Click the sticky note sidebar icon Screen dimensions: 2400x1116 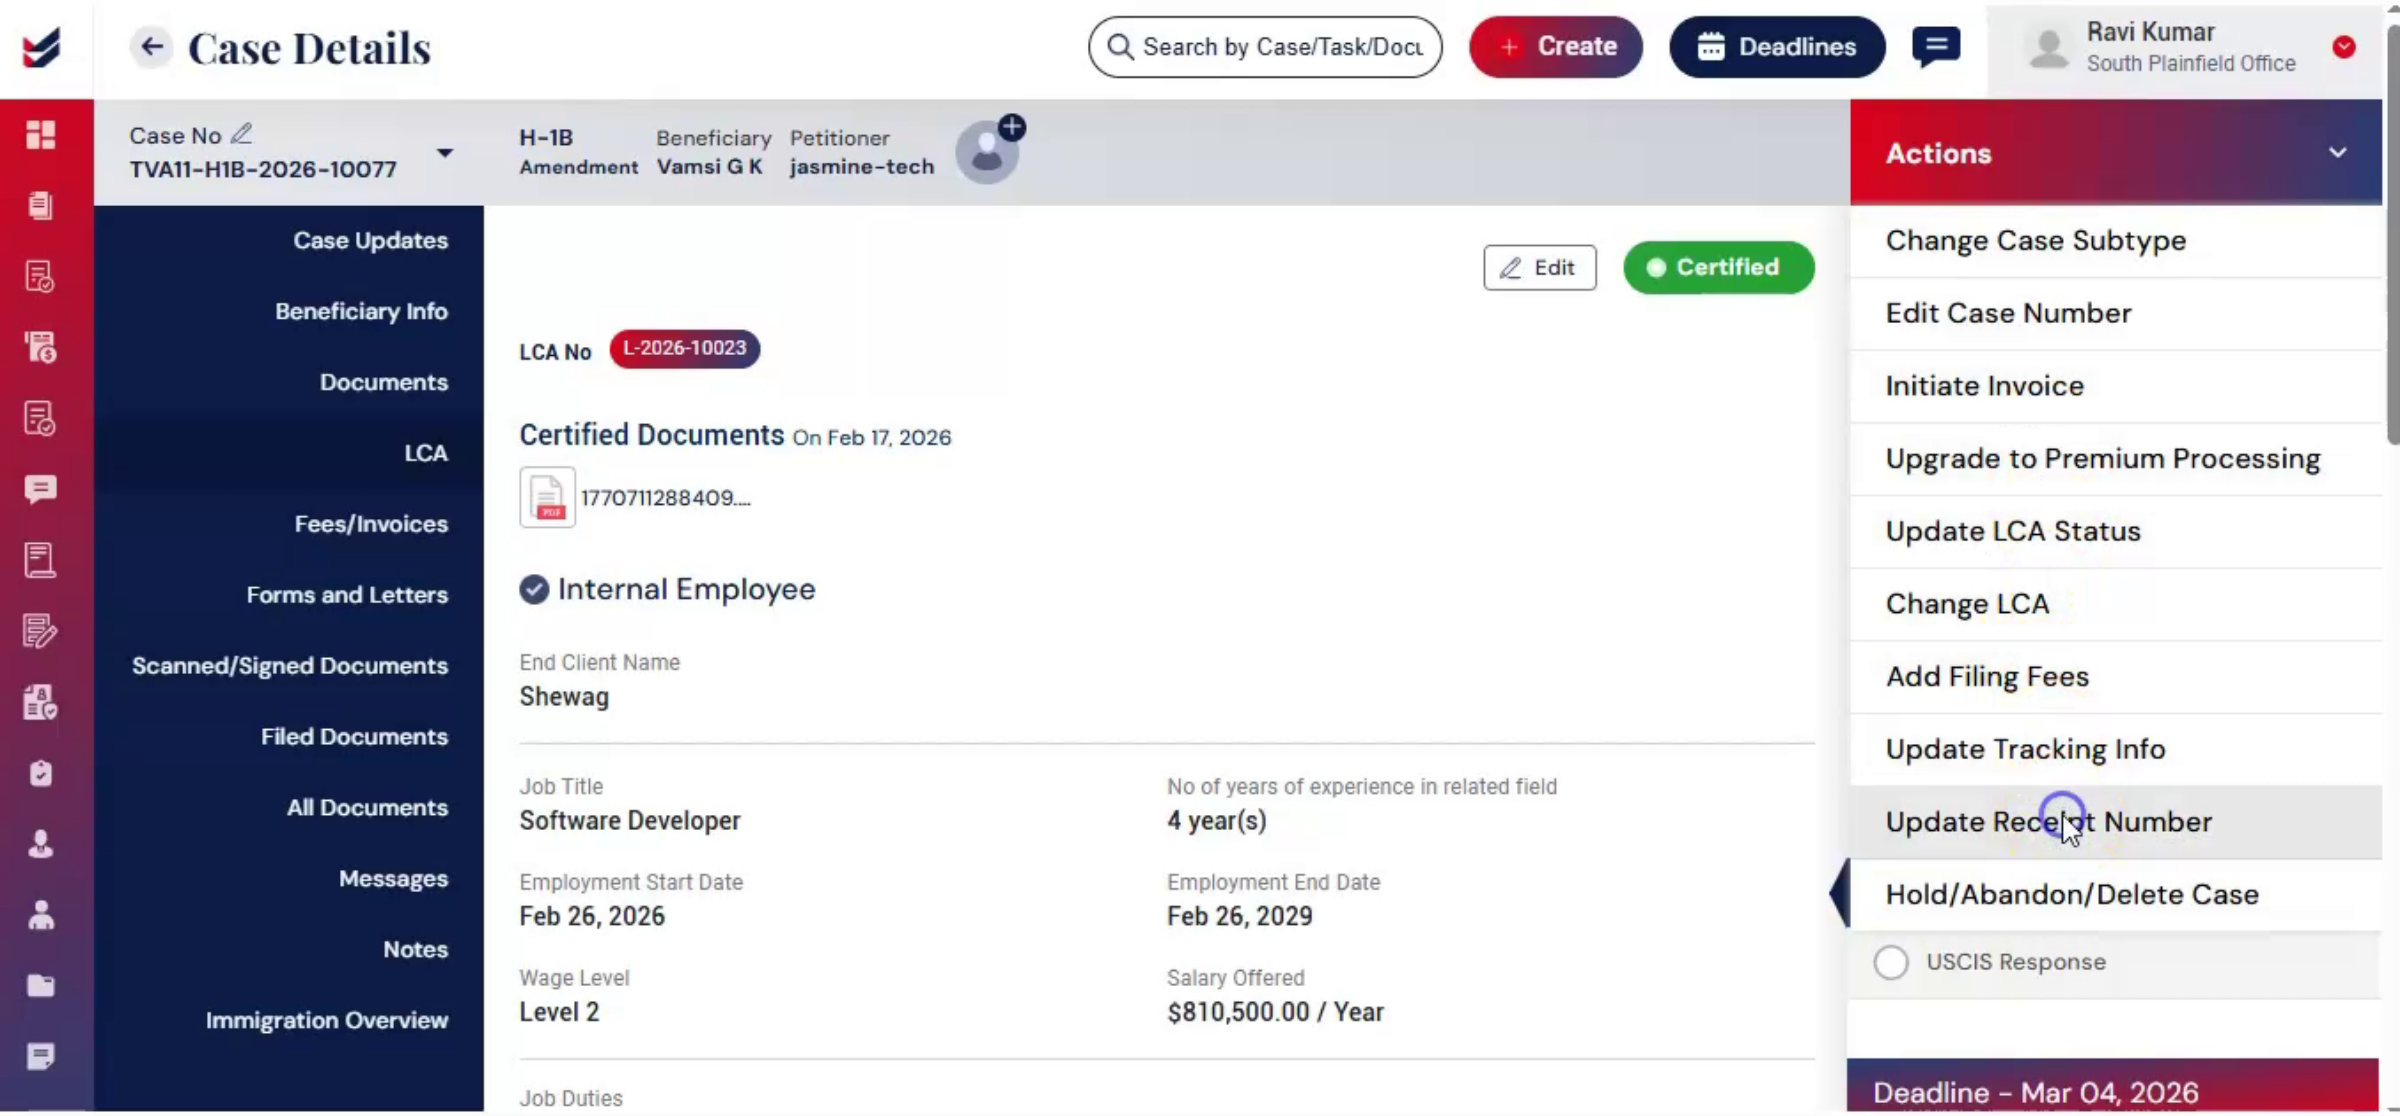point(40,1056)
